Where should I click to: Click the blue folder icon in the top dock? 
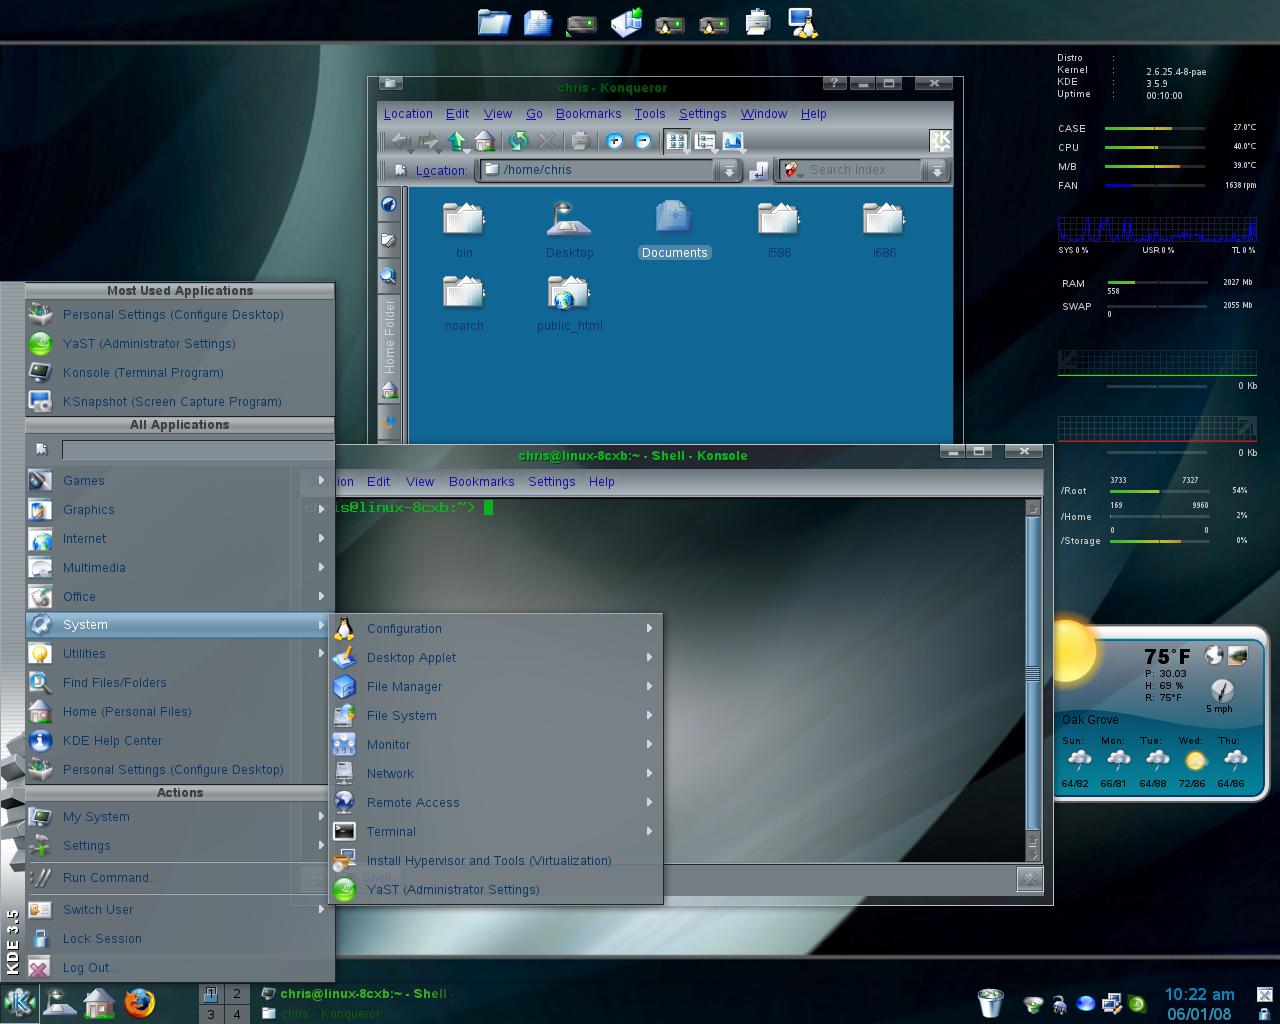tap(493, 21)
